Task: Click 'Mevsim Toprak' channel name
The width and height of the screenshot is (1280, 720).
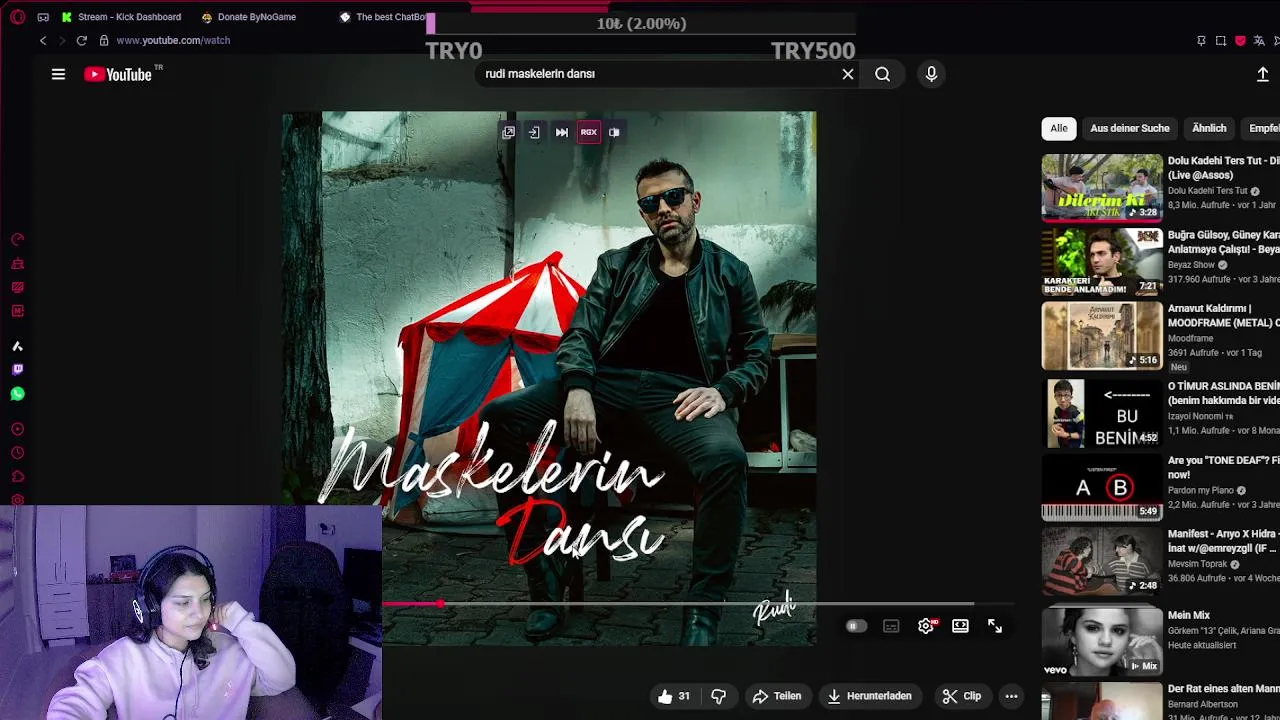Action: pyautogui.click(x=1198, y=564)
